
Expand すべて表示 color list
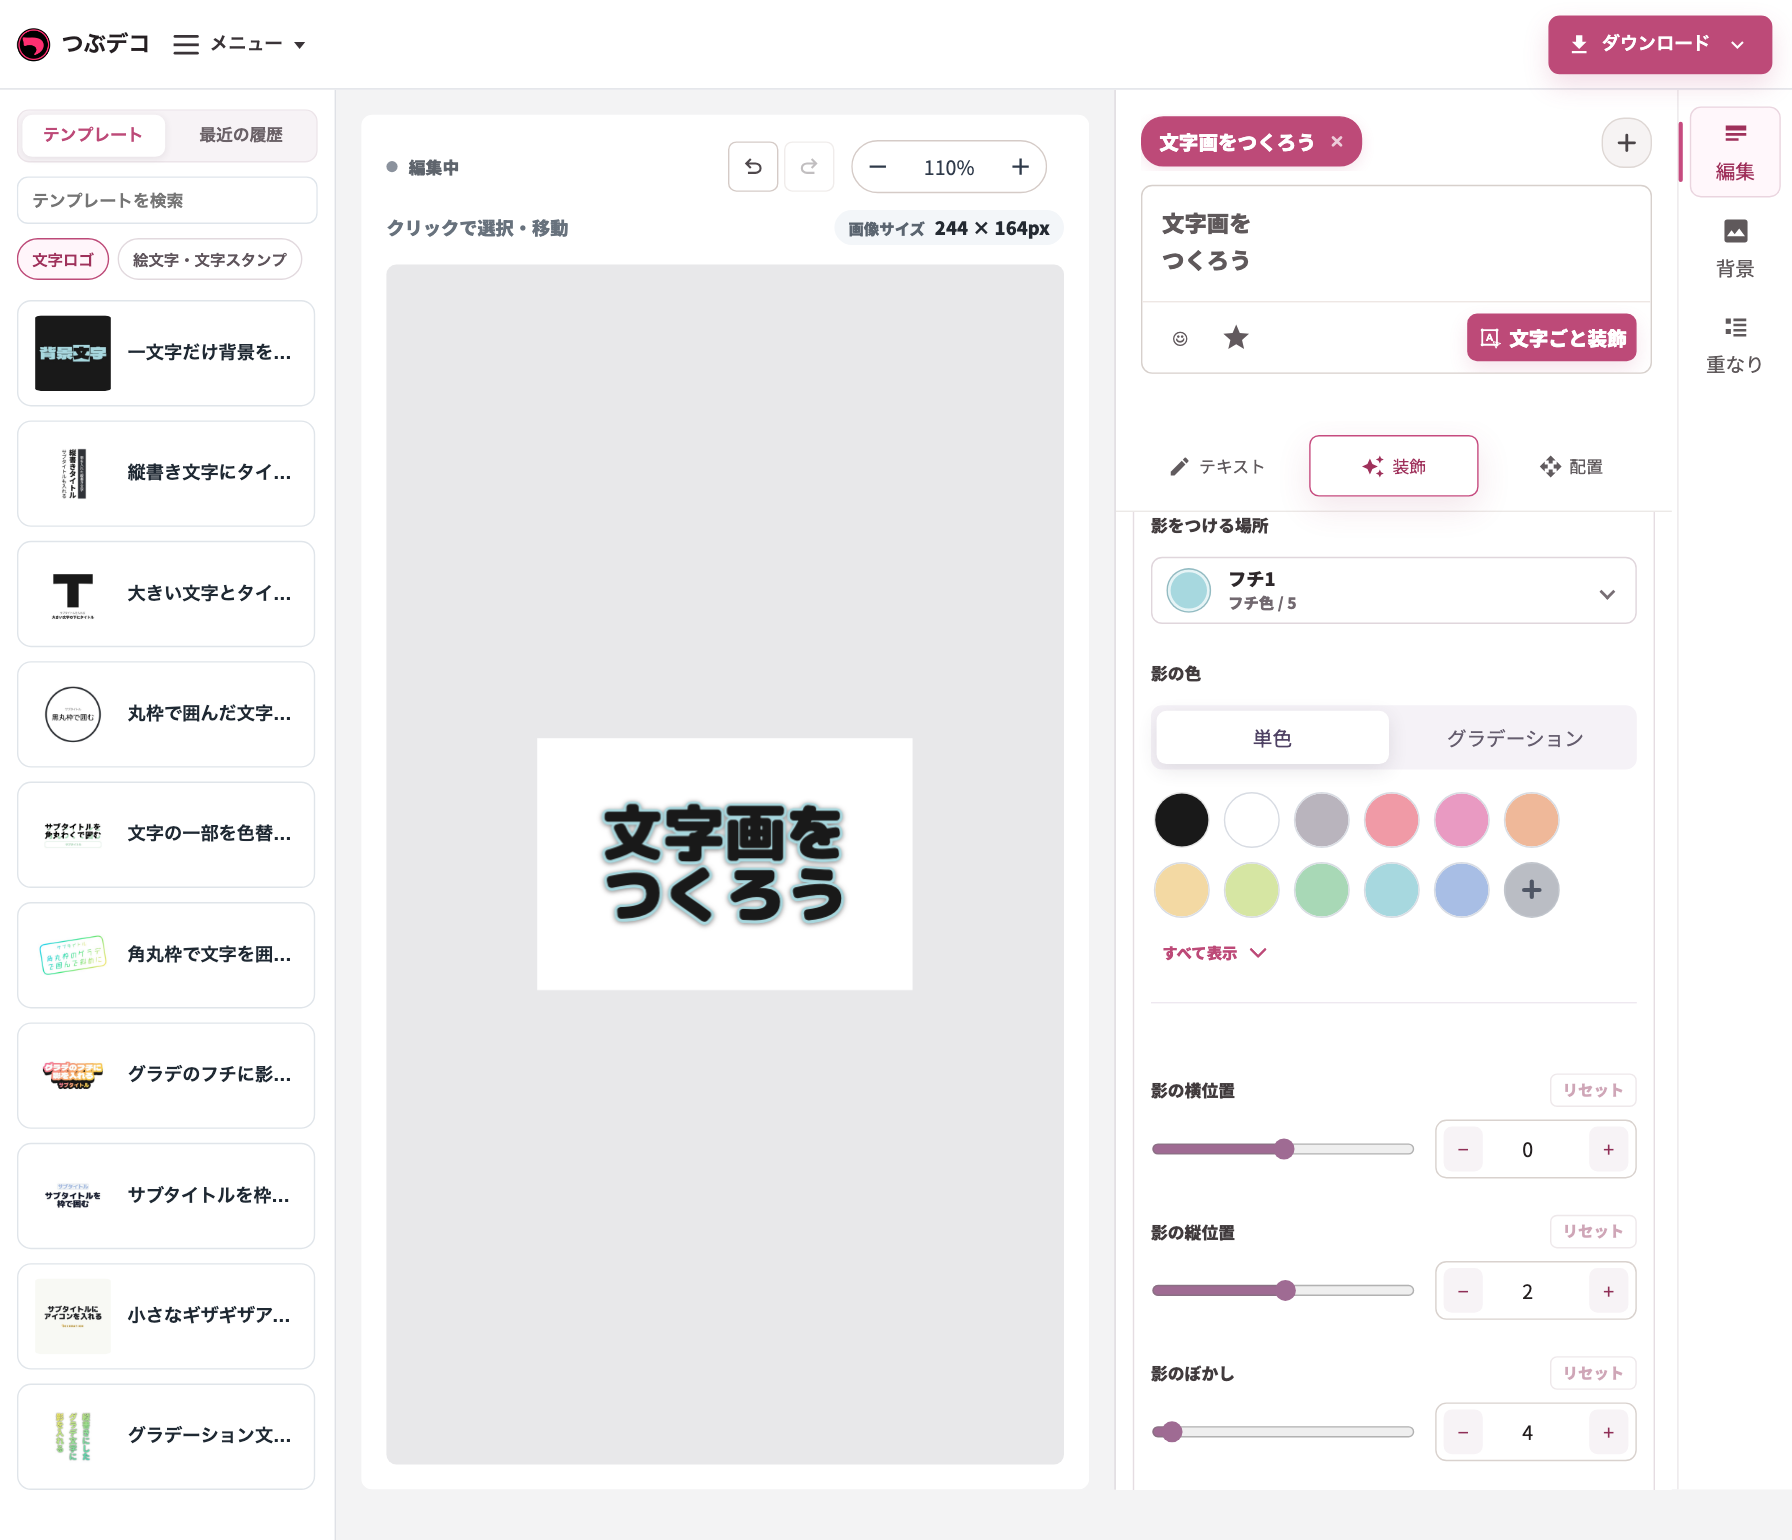[1214, 953]
